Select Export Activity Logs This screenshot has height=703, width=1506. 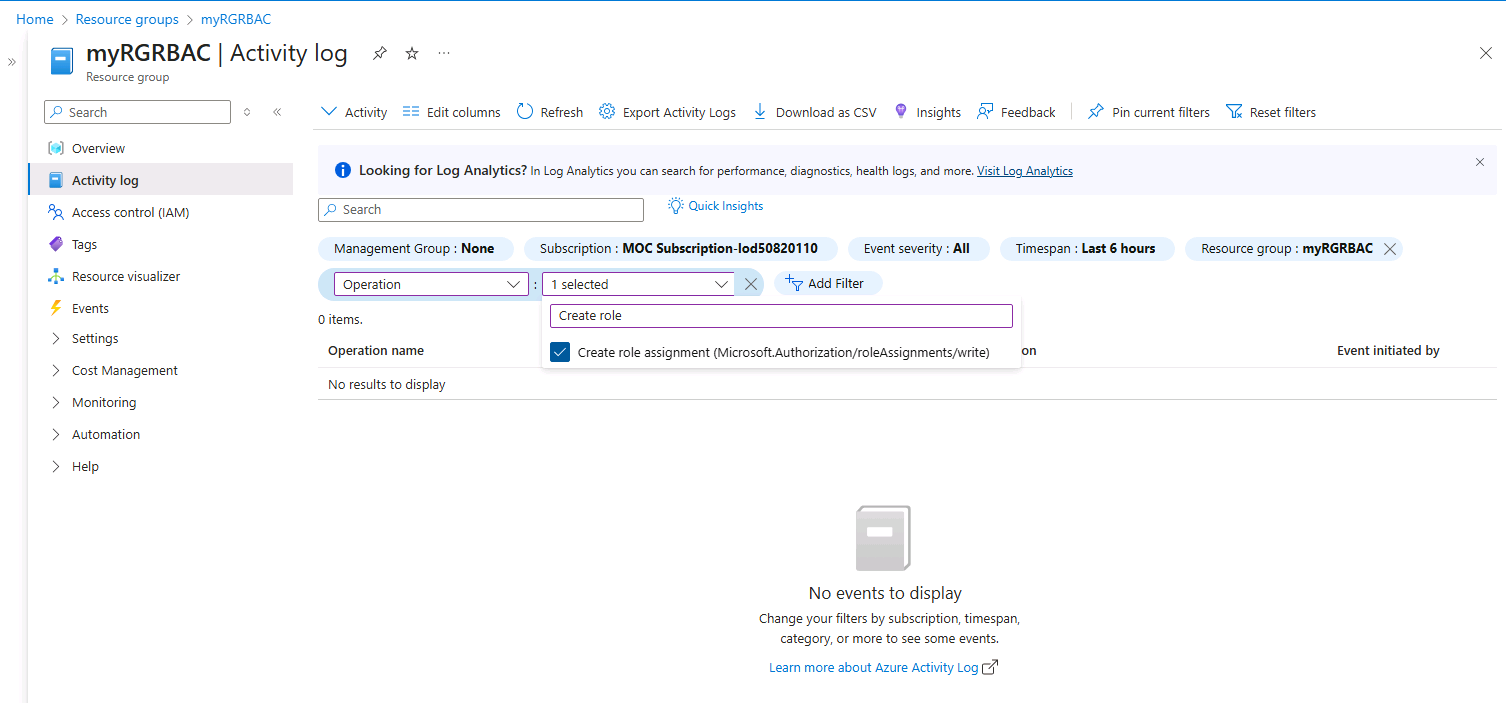pyautogui.click(x=667, y=111)
